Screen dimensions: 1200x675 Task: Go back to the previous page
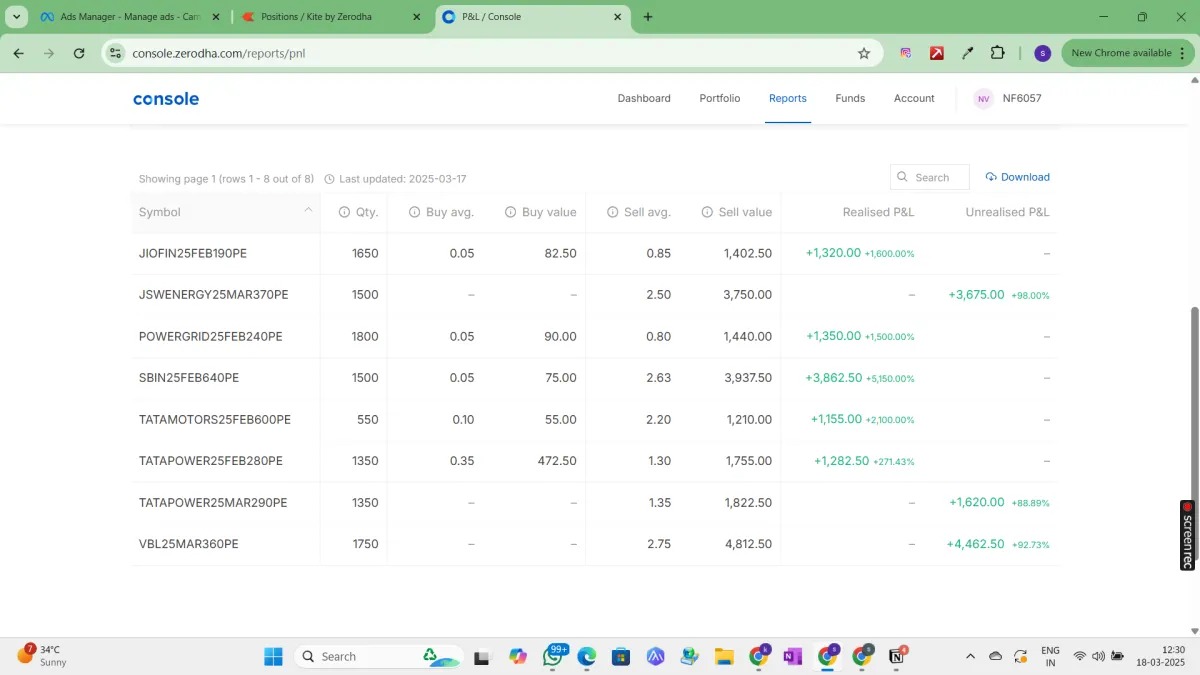point(19,53)
